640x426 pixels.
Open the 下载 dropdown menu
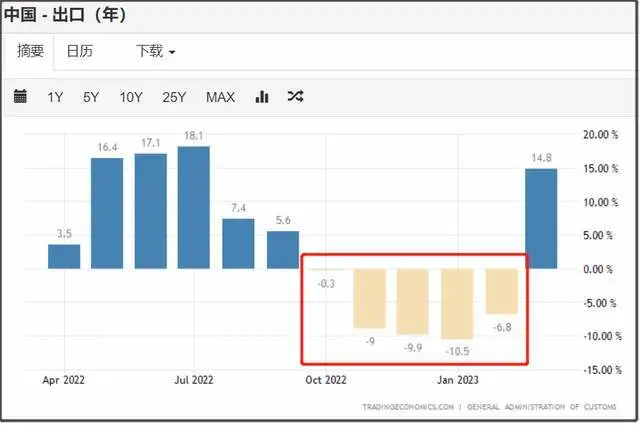tap(155, 51)
